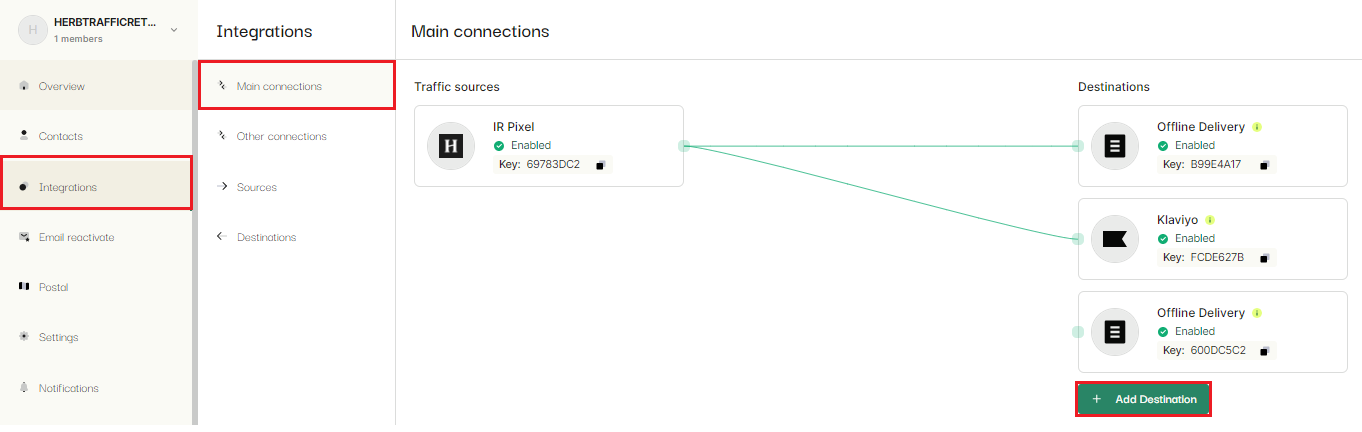This screenshot has width=1362, height=432.
Task: Open Email reactivate page
Action: (76, 237)
